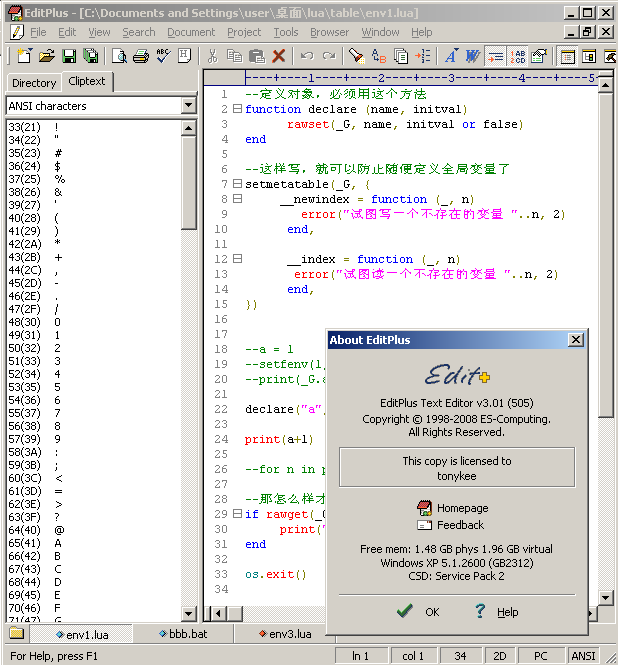Image resolution: width=618 pixels, height=665 pixels.
Task: Toggle the line number display icon
Action: point(517,56)
